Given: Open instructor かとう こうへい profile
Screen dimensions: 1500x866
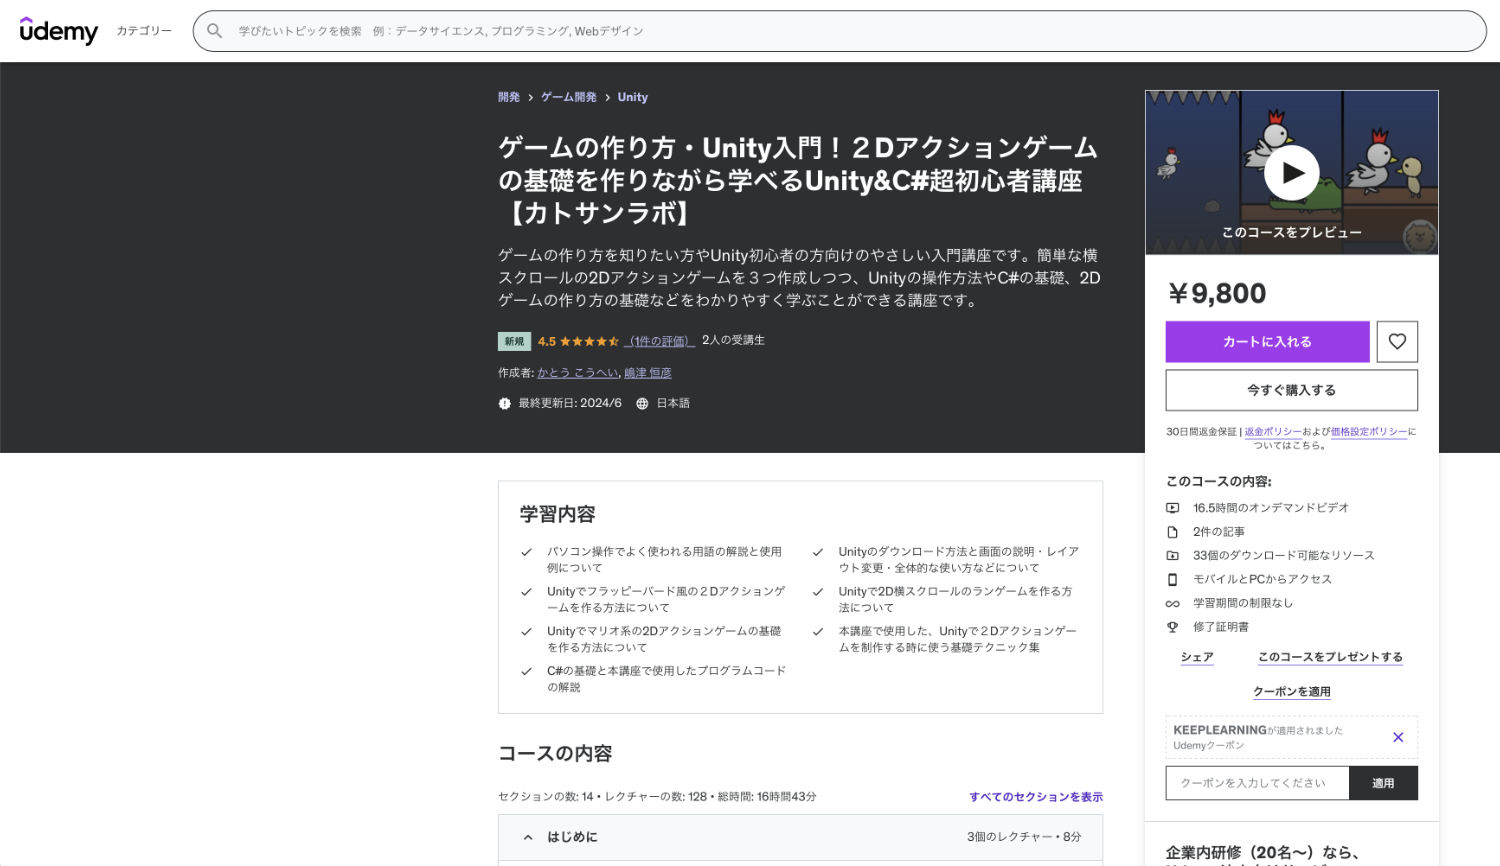Looking at the screenshot, I should coord(578,373).
